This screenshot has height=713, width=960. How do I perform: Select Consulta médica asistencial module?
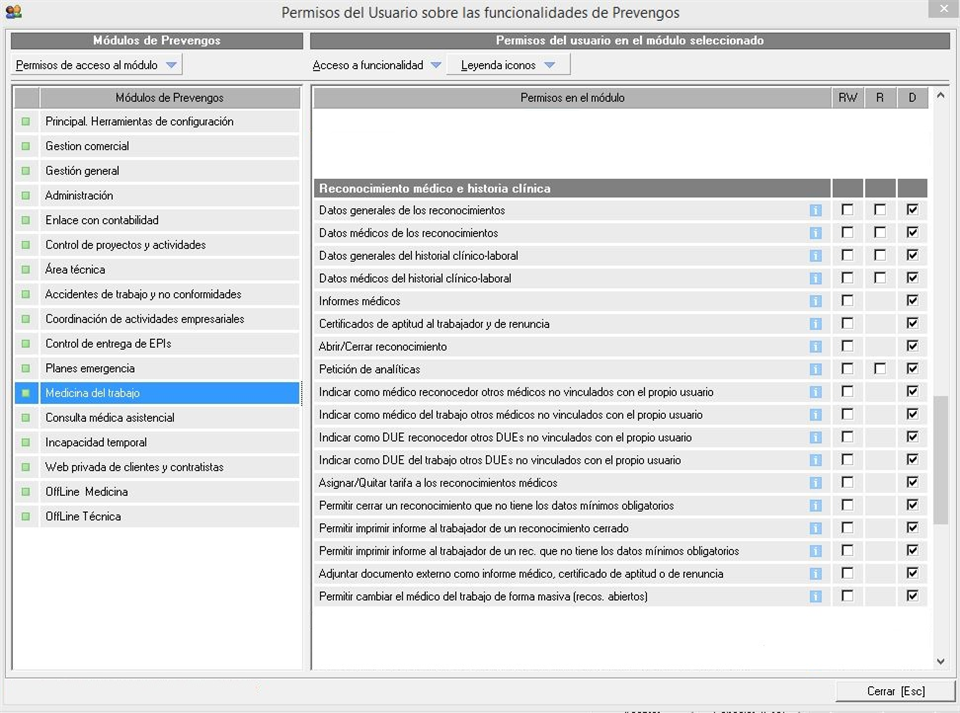110,418
